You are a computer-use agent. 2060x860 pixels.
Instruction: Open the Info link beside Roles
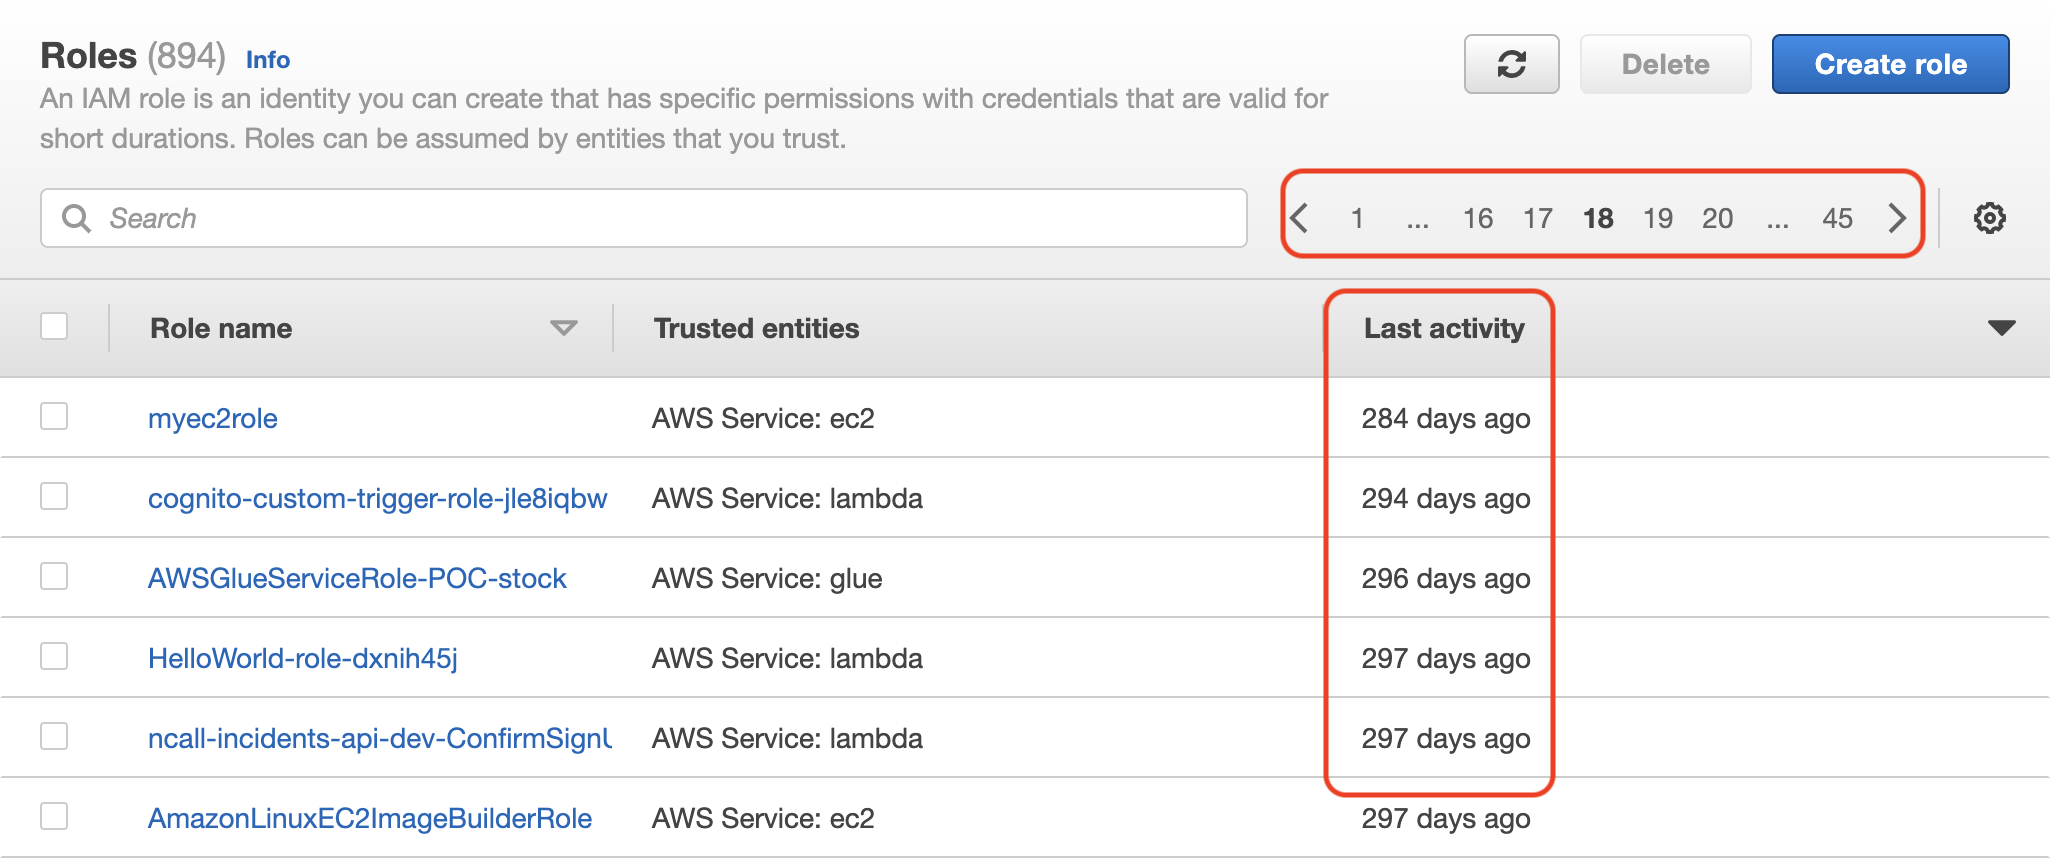268,60
